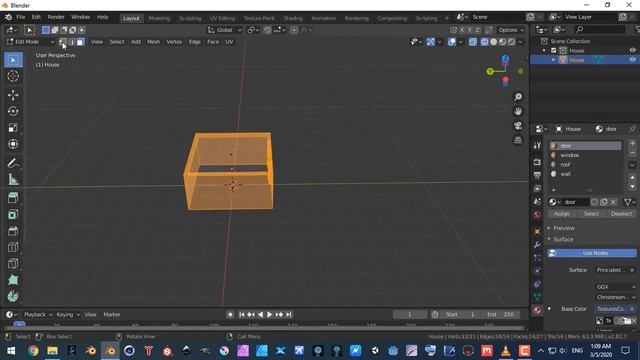The height and width of the screenshot is (360, 640).
Task: Click the End frame field
Action: click(x=501, y=315)
